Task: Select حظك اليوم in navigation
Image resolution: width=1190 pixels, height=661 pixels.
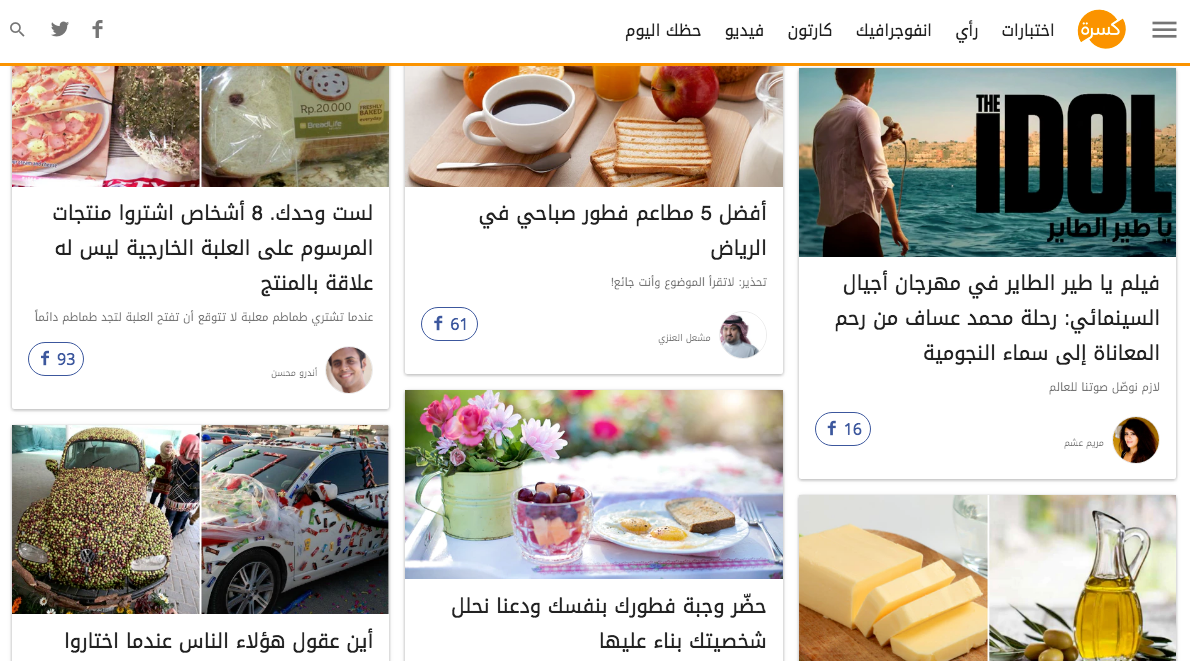Action: coord(663,30)
